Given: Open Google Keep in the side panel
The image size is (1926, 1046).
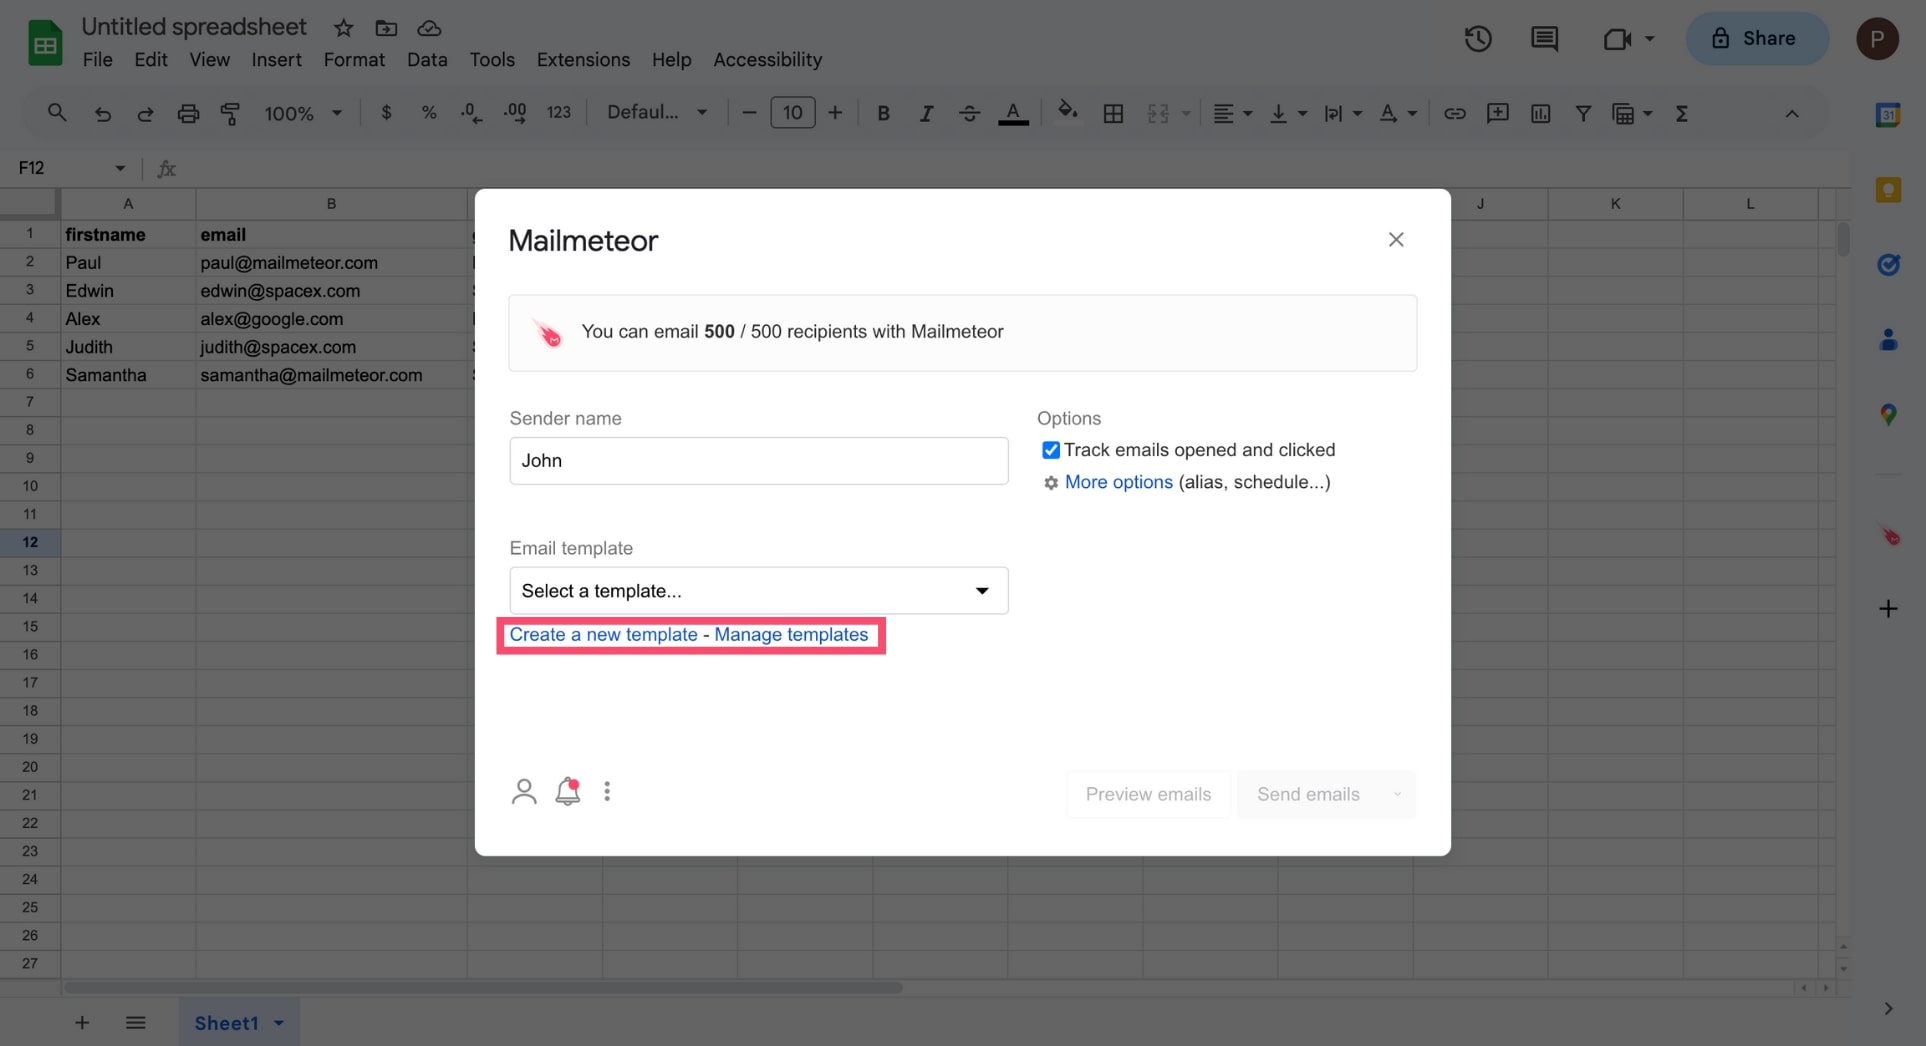Looking at the screenshot, I should 1888,190.
